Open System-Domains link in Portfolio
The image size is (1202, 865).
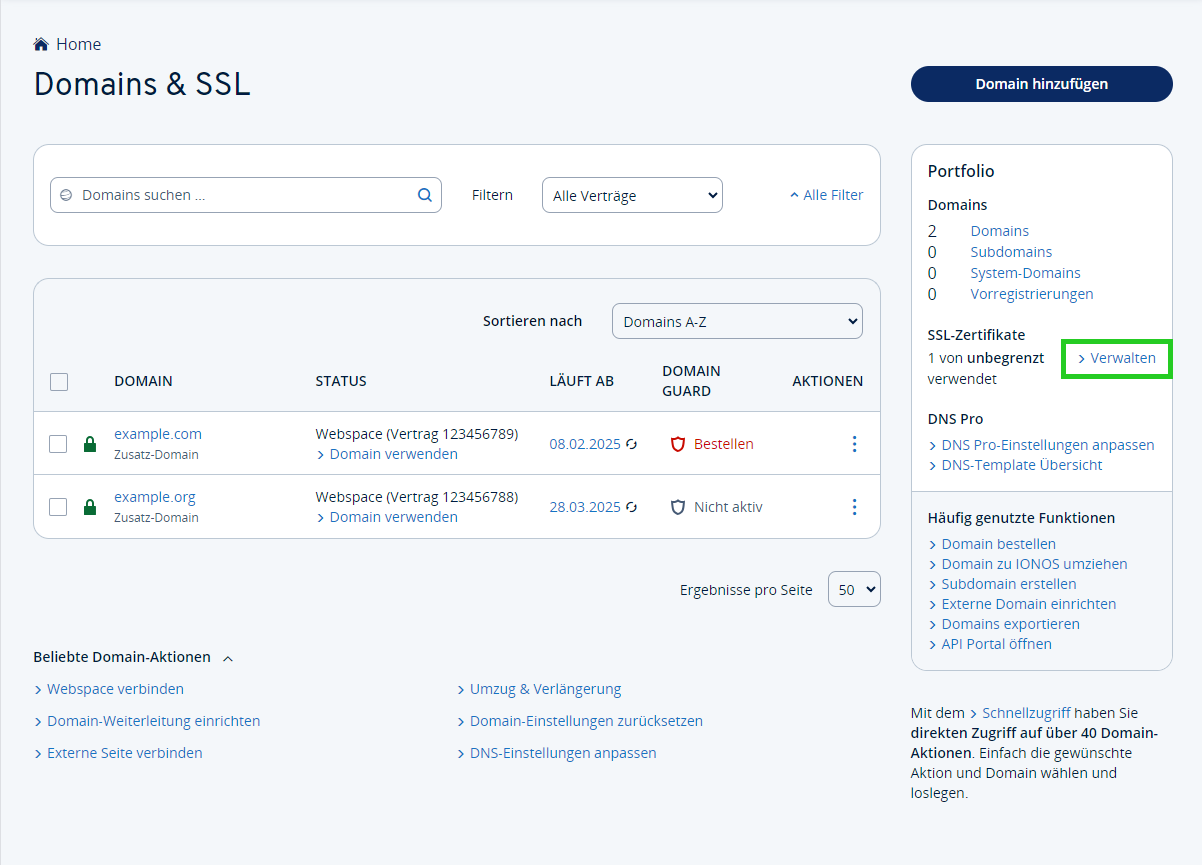click(1026, 273)
